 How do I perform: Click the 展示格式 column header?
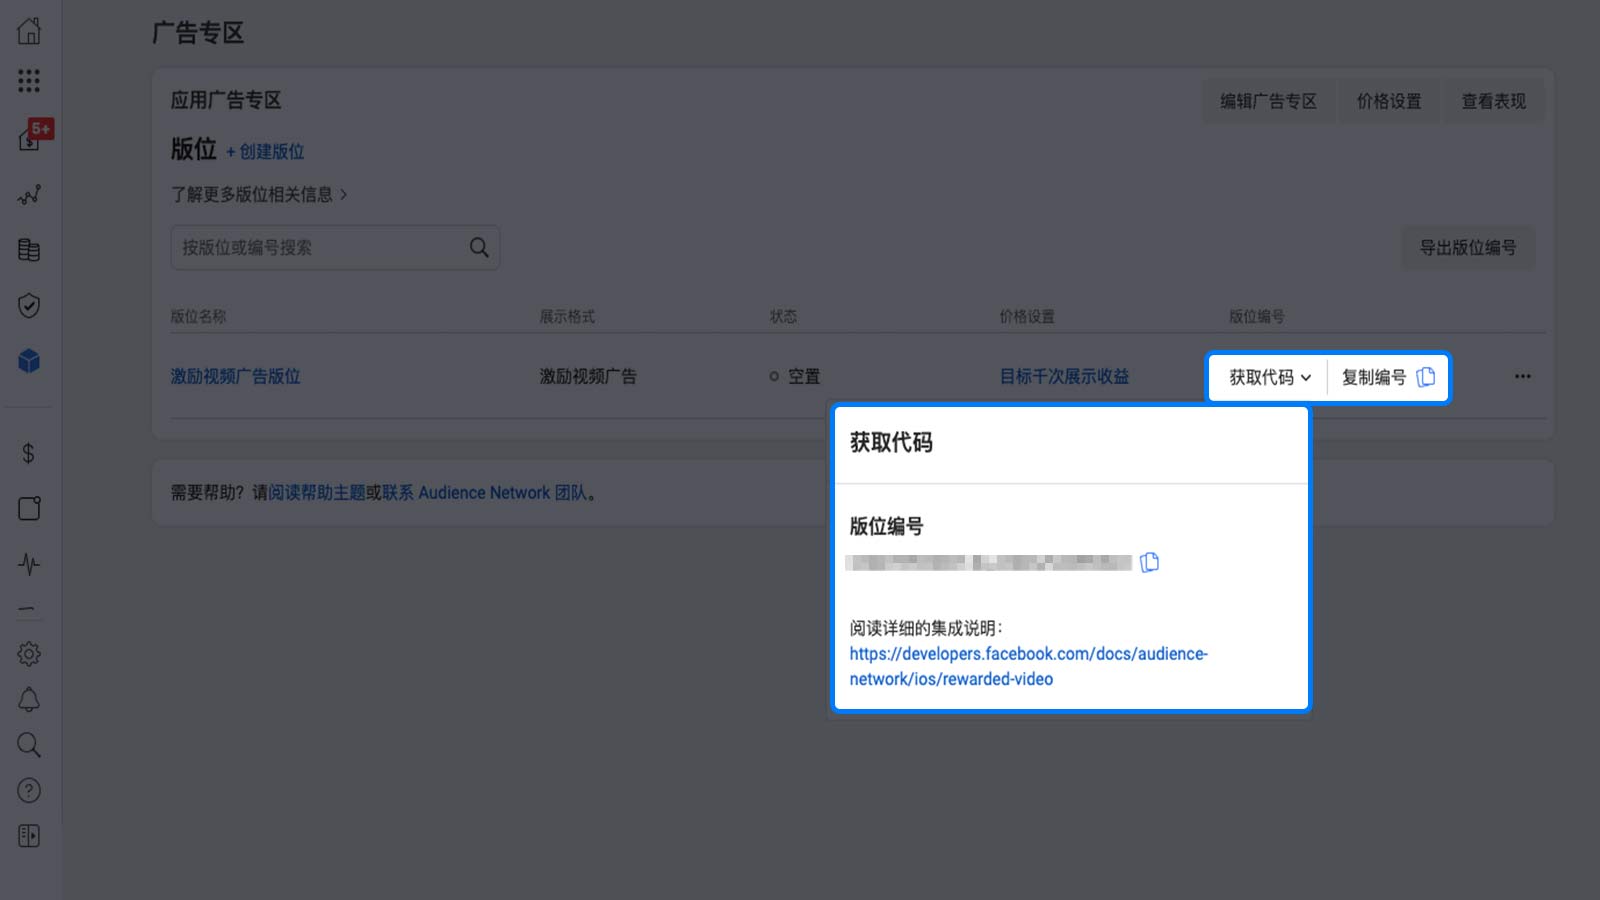coord(567,316)
